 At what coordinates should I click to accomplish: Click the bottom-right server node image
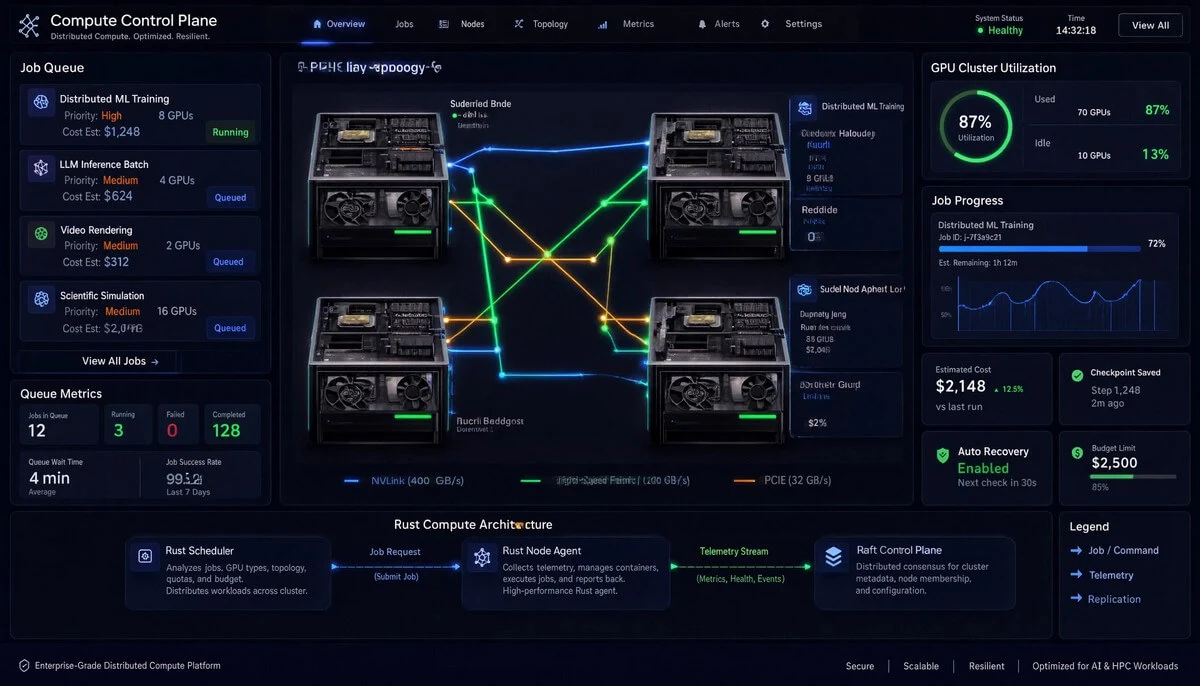(x=716, y=371)
